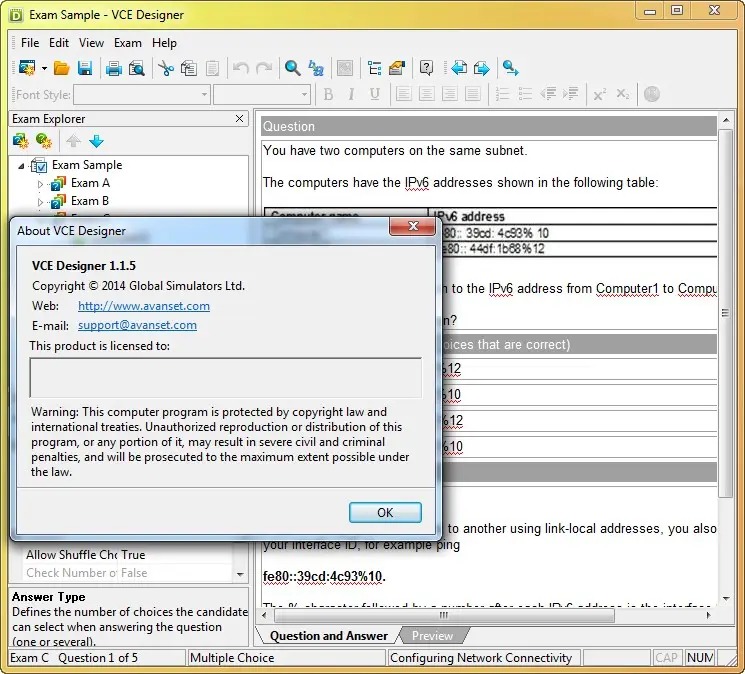Click the New exam toolbar icon
Screen dimensions: 745x674
27,68
